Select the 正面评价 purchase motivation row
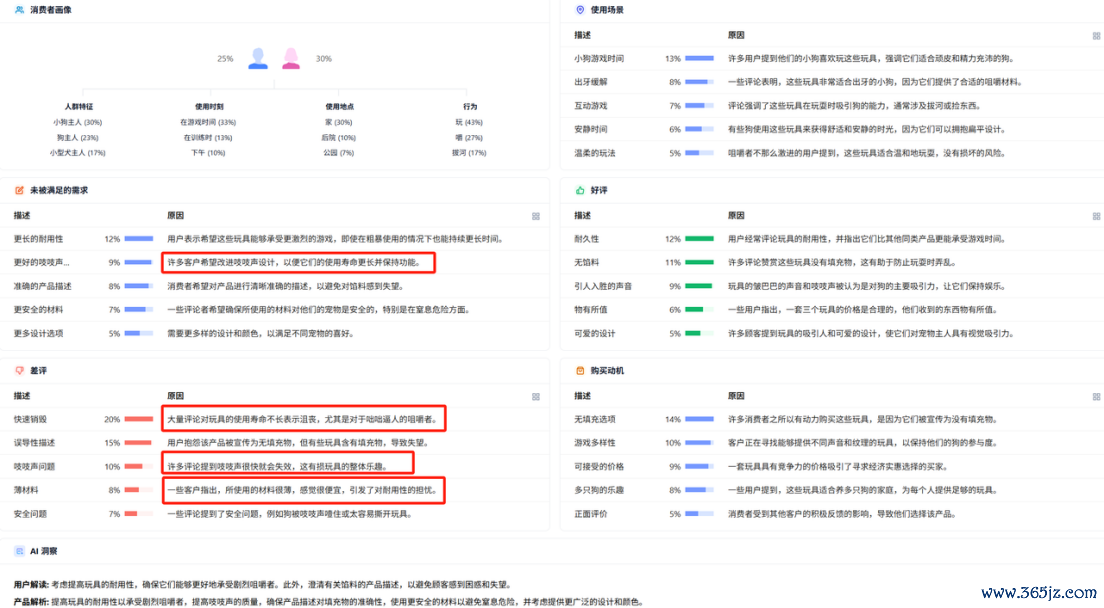The image size is (1104, 608). tap(832, 514)
